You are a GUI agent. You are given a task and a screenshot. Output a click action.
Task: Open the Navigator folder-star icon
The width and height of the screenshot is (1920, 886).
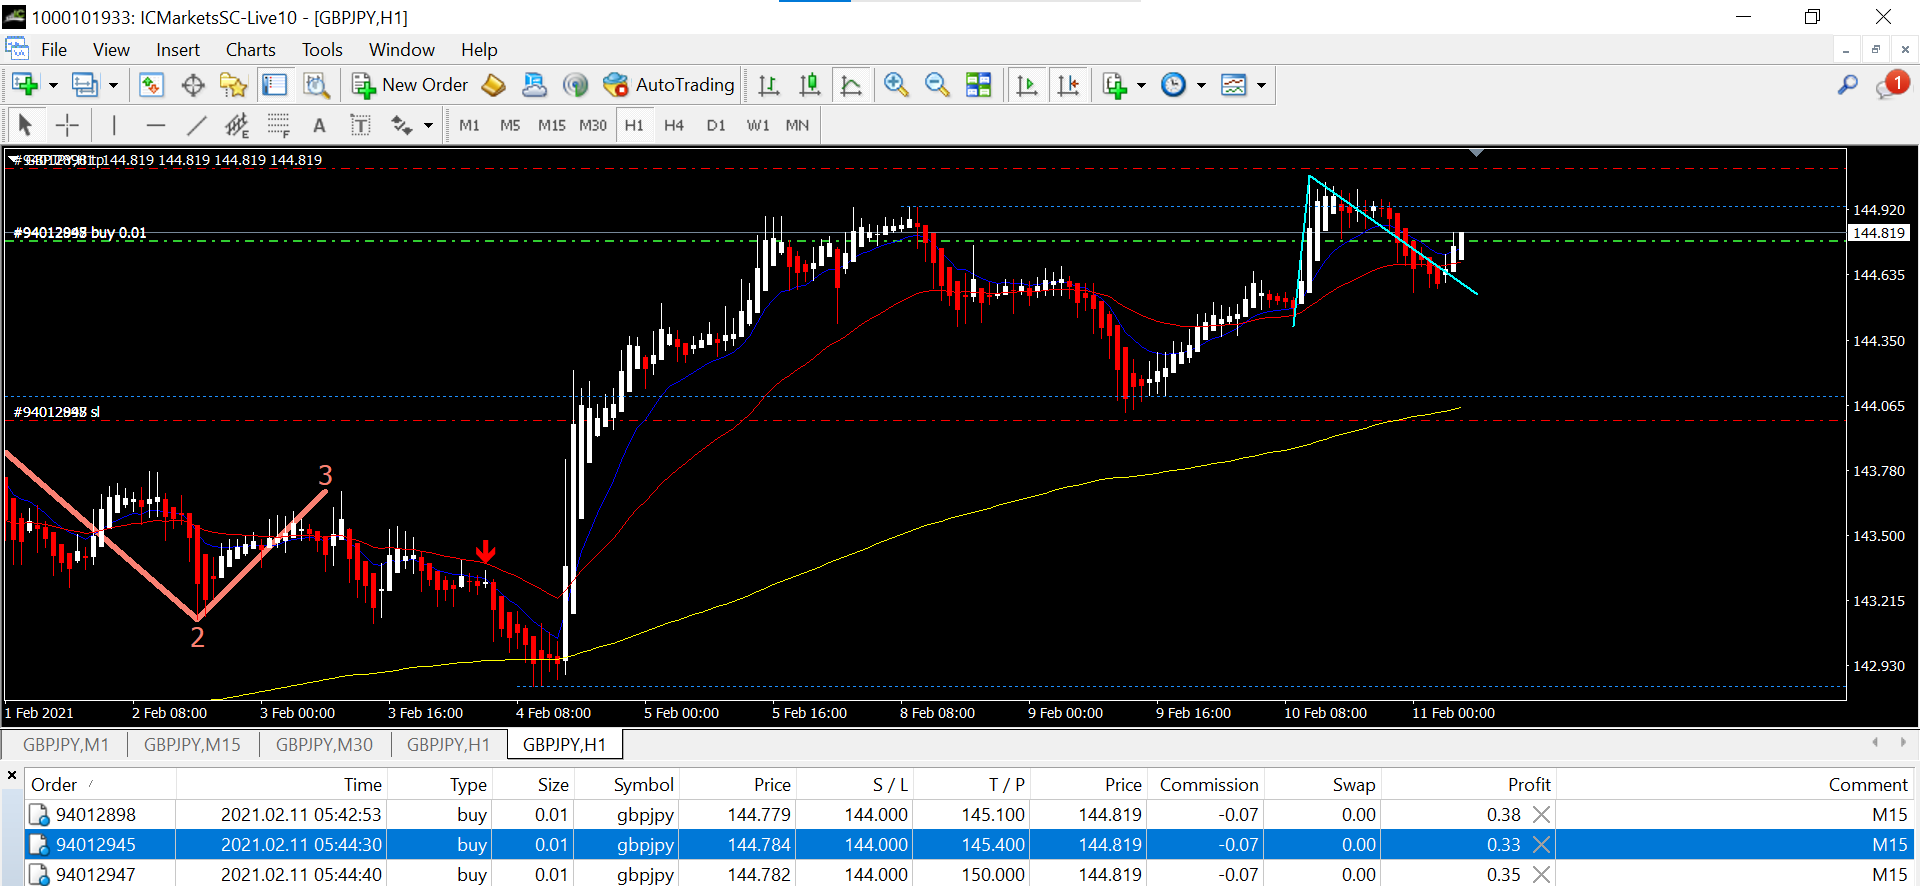tap(233, 85)
